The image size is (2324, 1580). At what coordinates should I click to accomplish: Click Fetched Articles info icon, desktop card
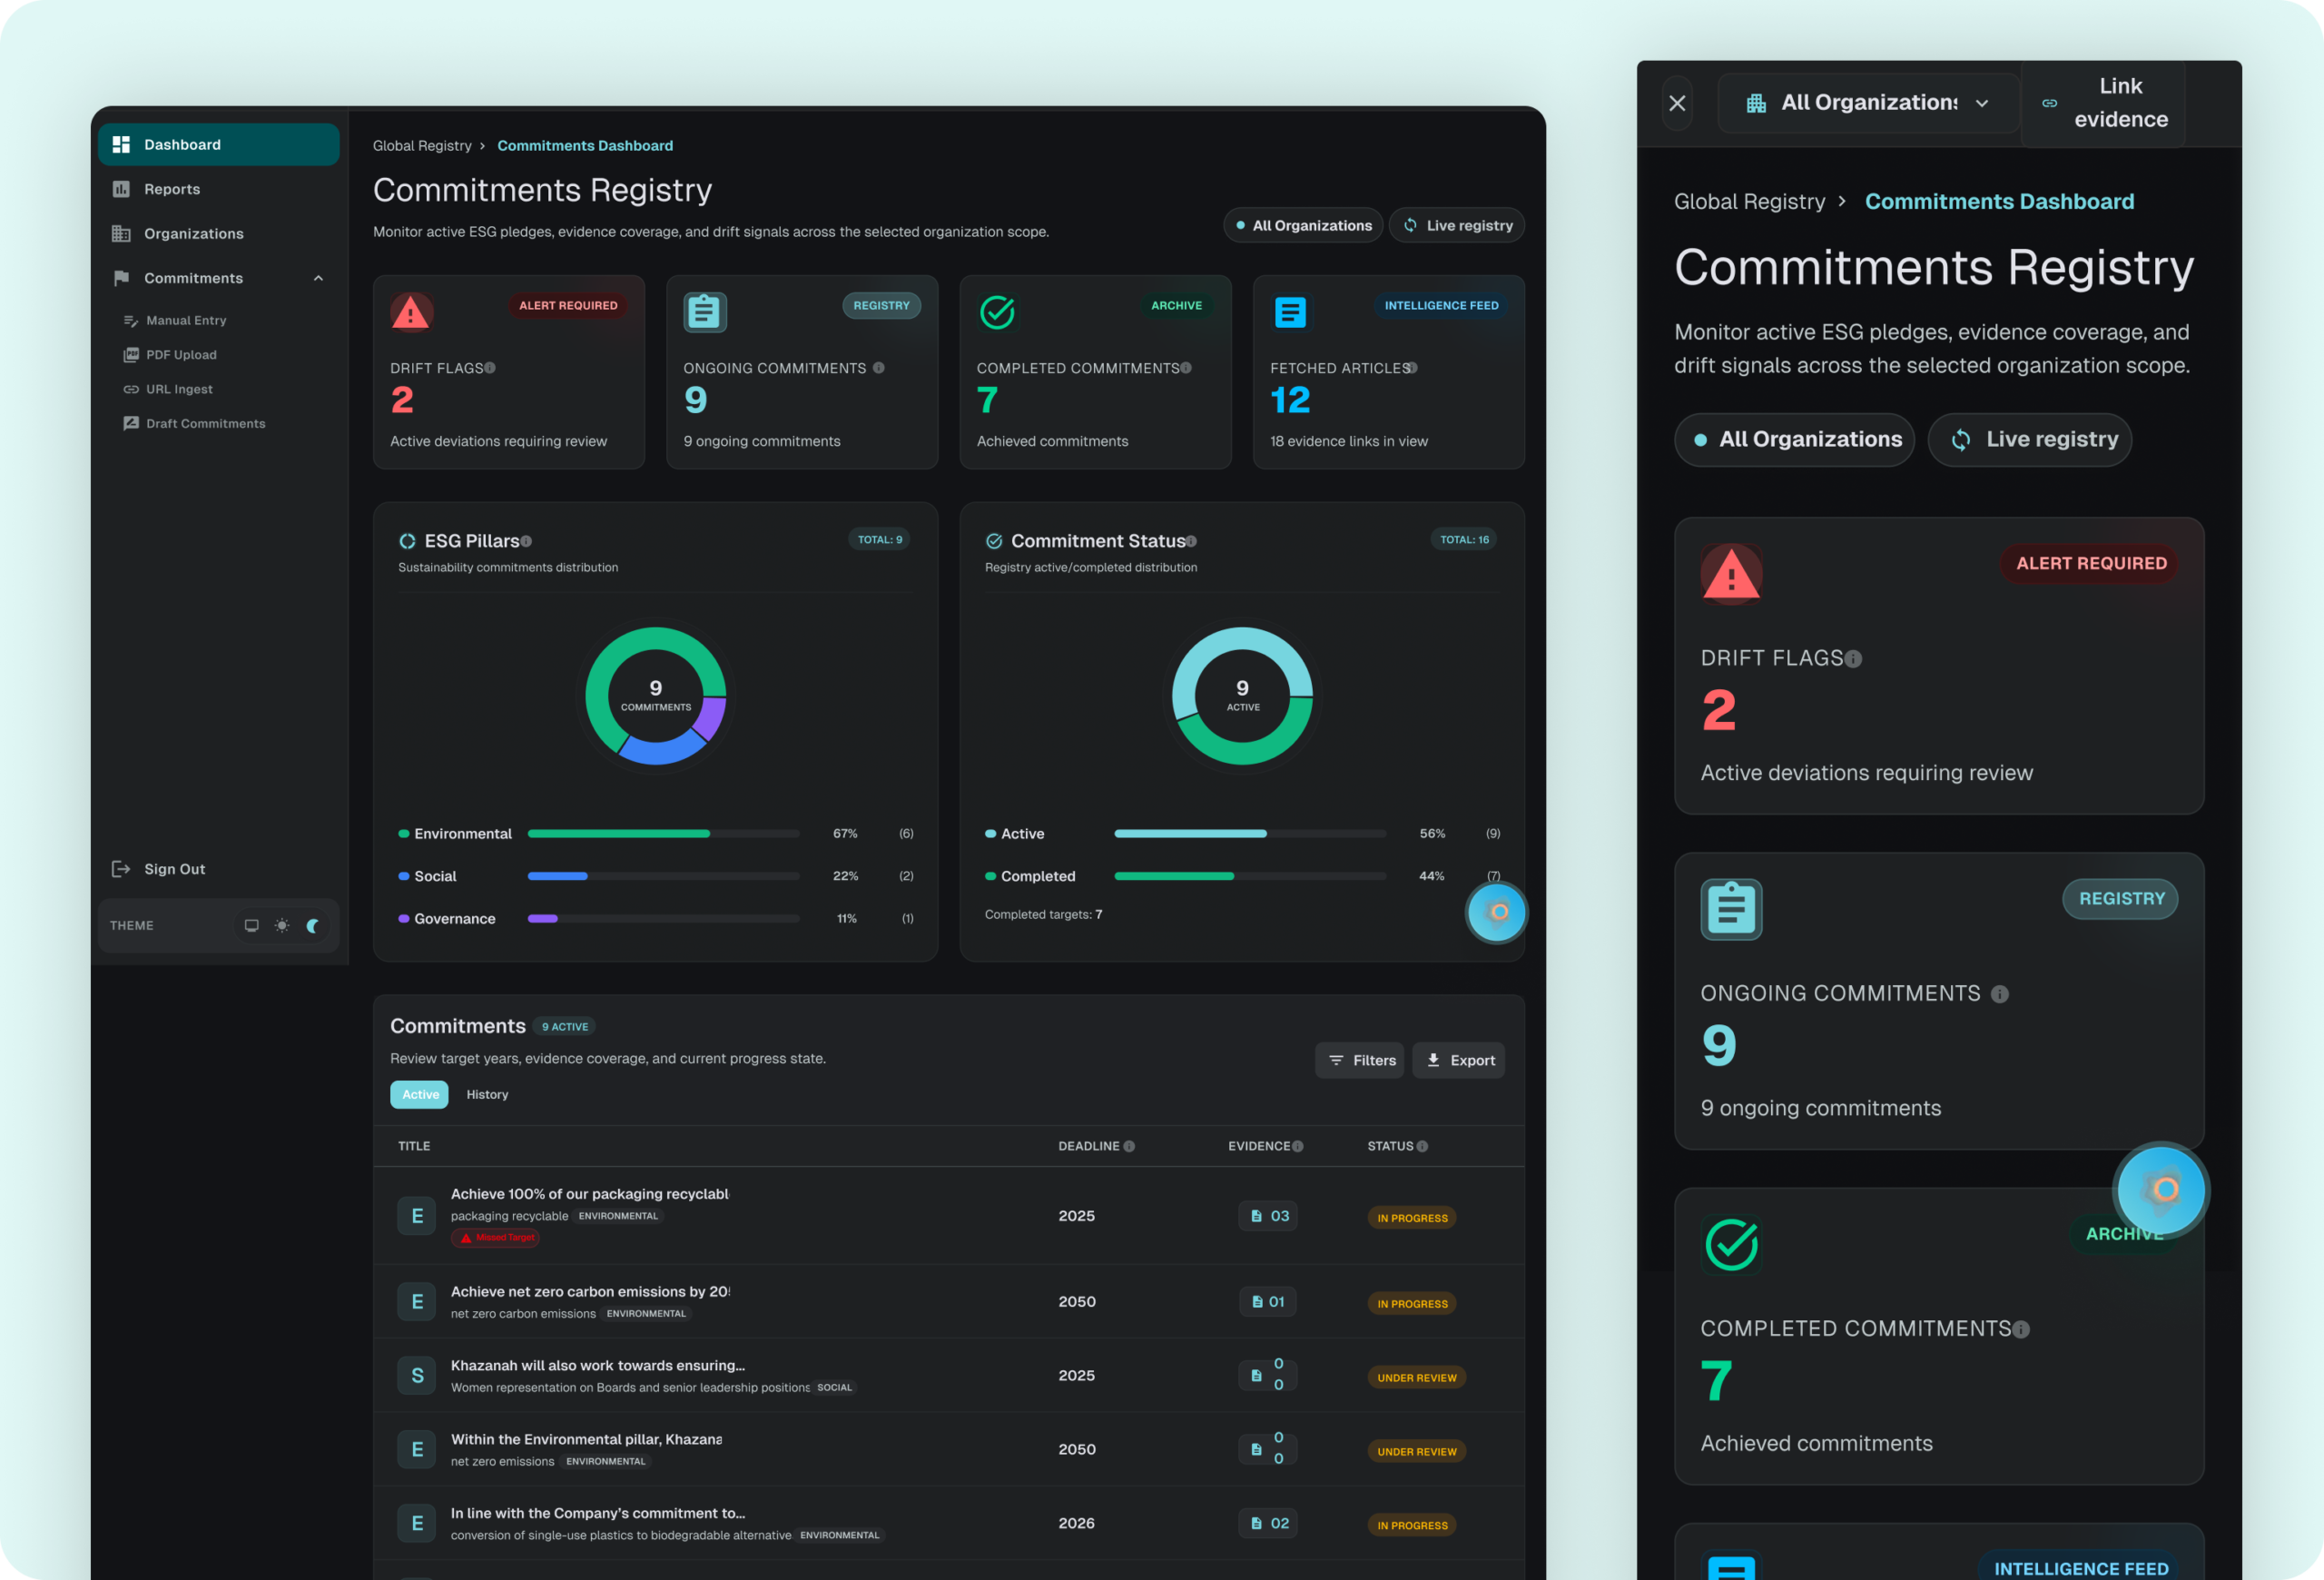(x=1412, y=368)
